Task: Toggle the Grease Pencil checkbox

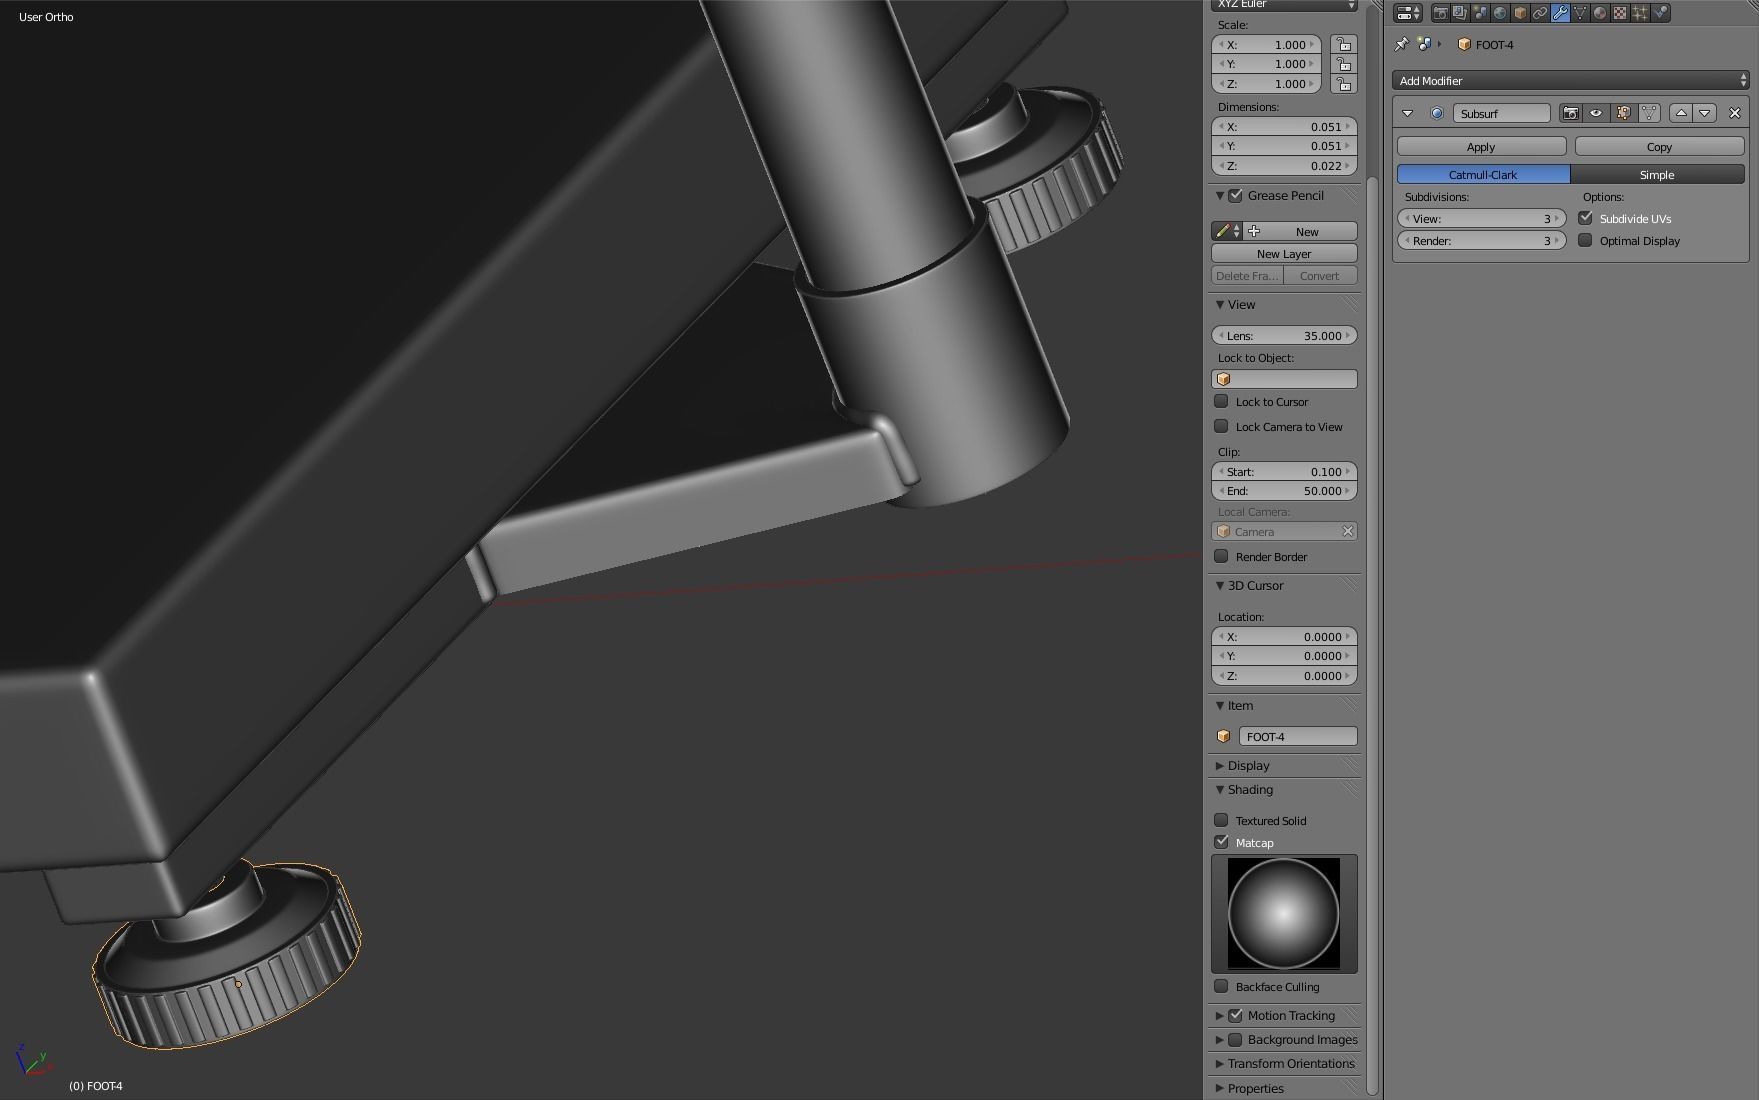Action: click(1236, 195)
